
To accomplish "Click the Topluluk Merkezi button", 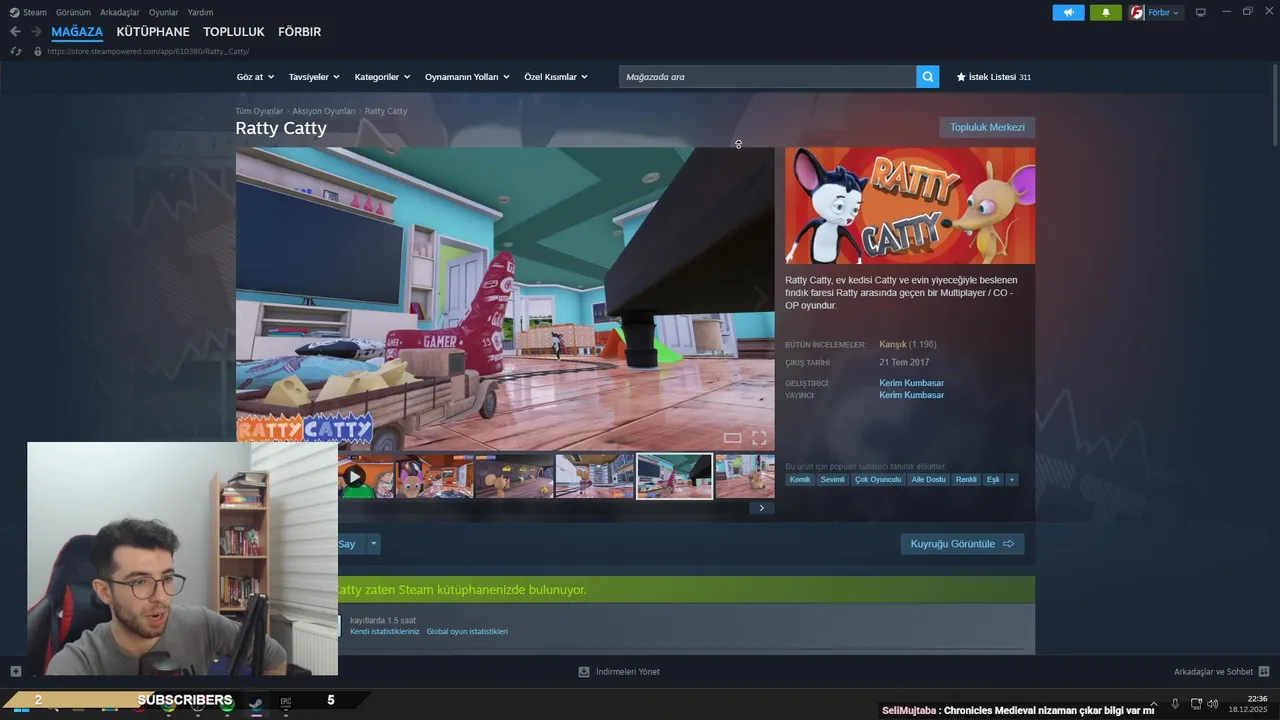I will point(987,127).
